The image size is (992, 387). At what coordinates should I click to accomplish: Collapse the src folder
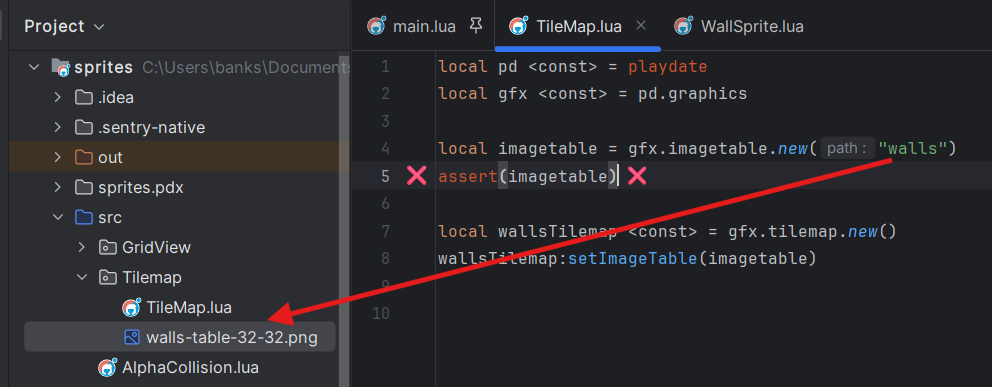pos(58,218)
